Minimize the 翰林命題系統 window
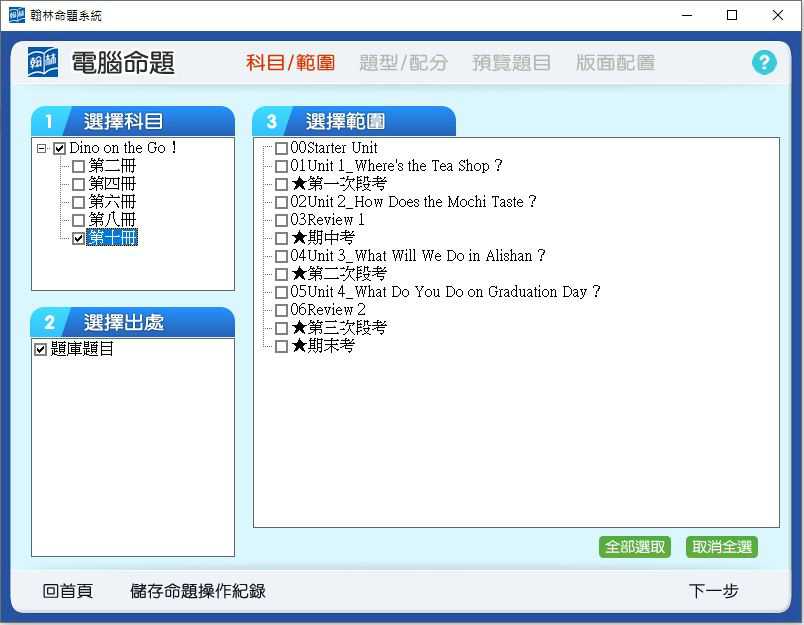 point(687,15)
